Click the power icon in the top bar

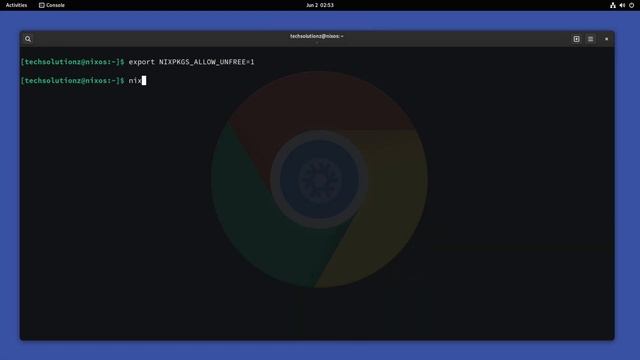point(631,5)
